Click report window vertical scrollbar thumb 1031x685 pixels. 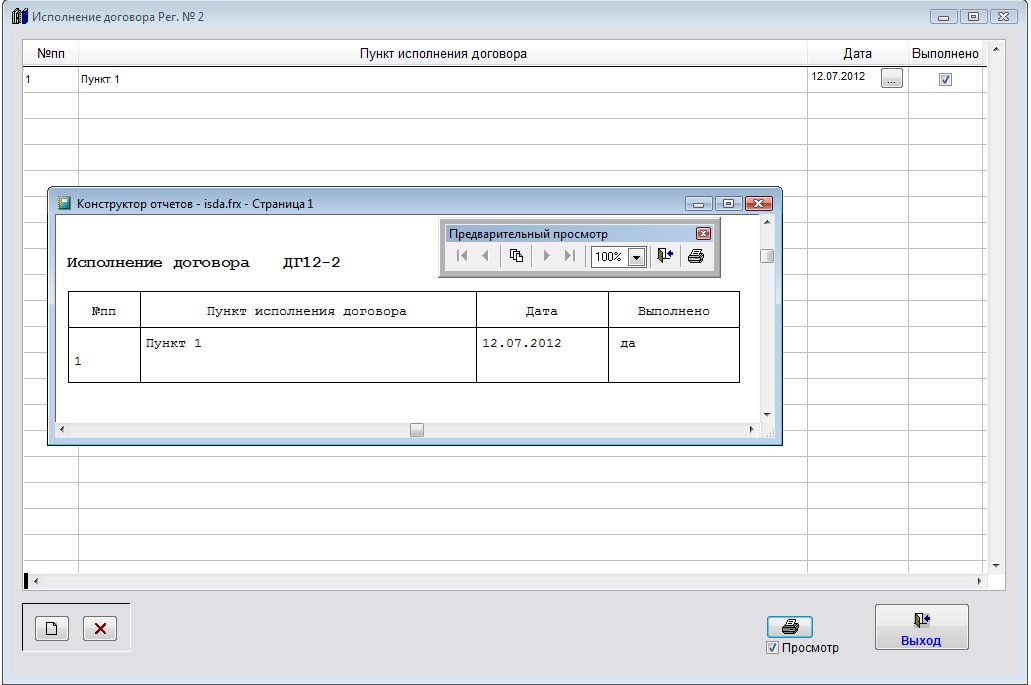coord(767,256)
